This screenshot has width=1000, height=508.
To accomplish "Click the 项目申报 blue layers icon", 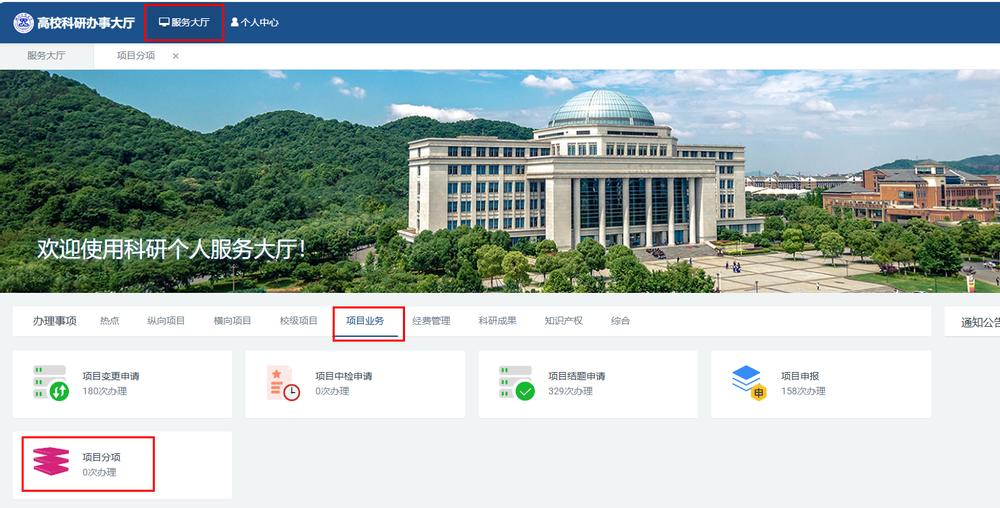I will click(749, 382).
